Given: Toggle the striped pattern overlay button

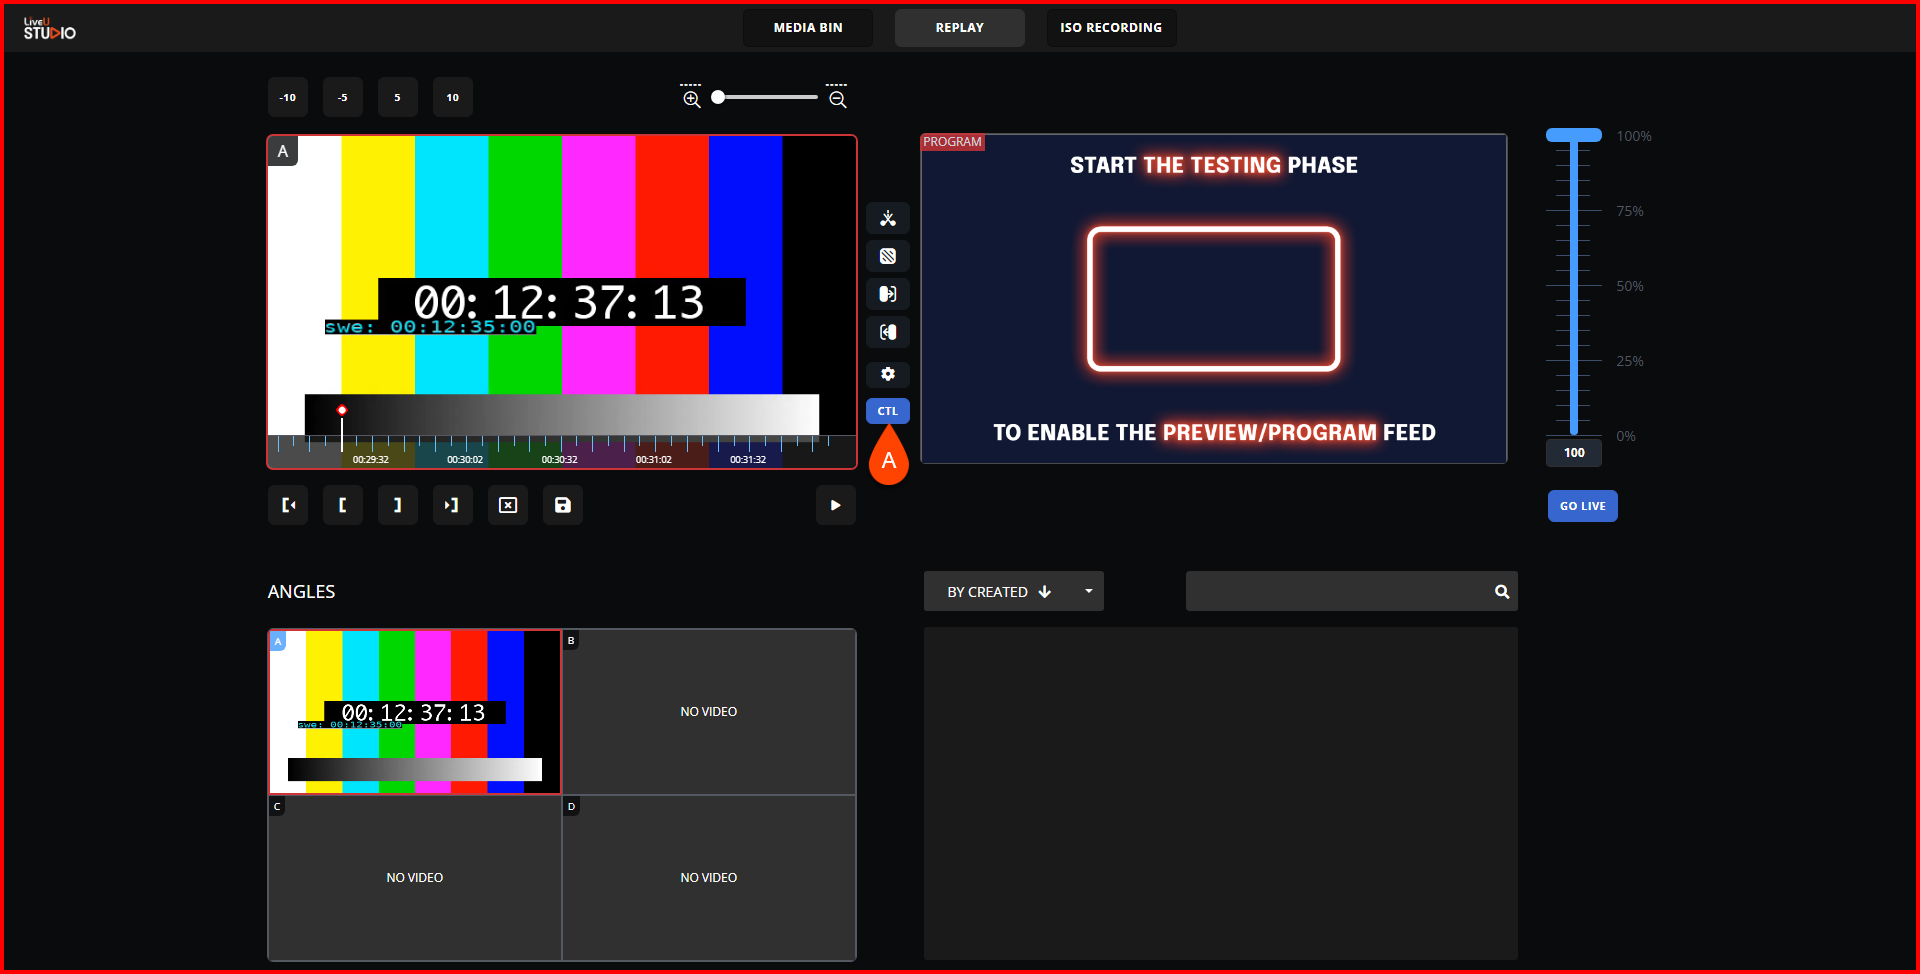Looking at the screenshot, I should [887, 256].
